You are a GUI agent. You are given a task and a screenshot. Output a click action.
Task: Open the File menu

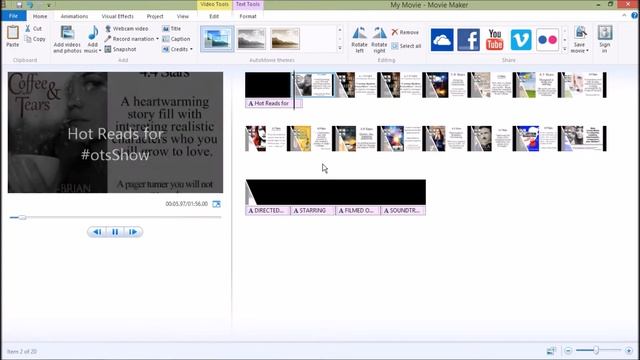pyautogui.click(x=13, y=16)
